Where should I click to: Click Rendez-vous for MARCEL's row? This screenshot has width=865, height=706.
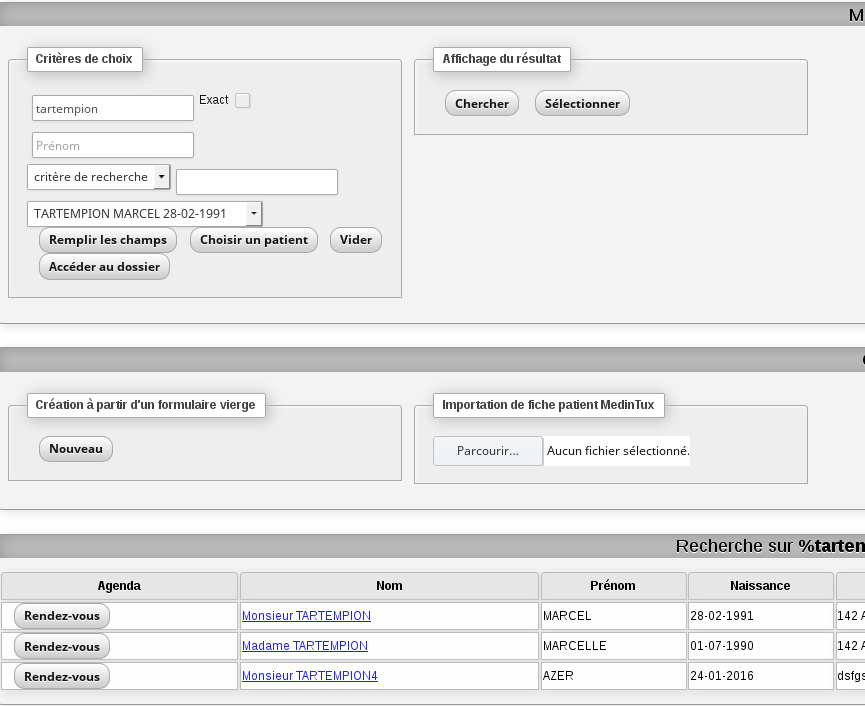62,616
